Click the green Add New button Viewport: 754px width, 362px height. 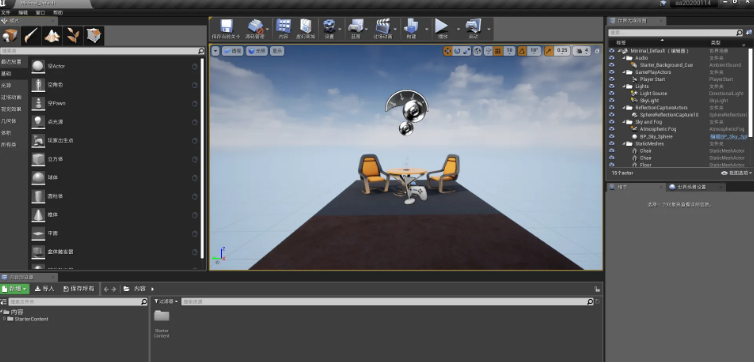coord(15,289)
